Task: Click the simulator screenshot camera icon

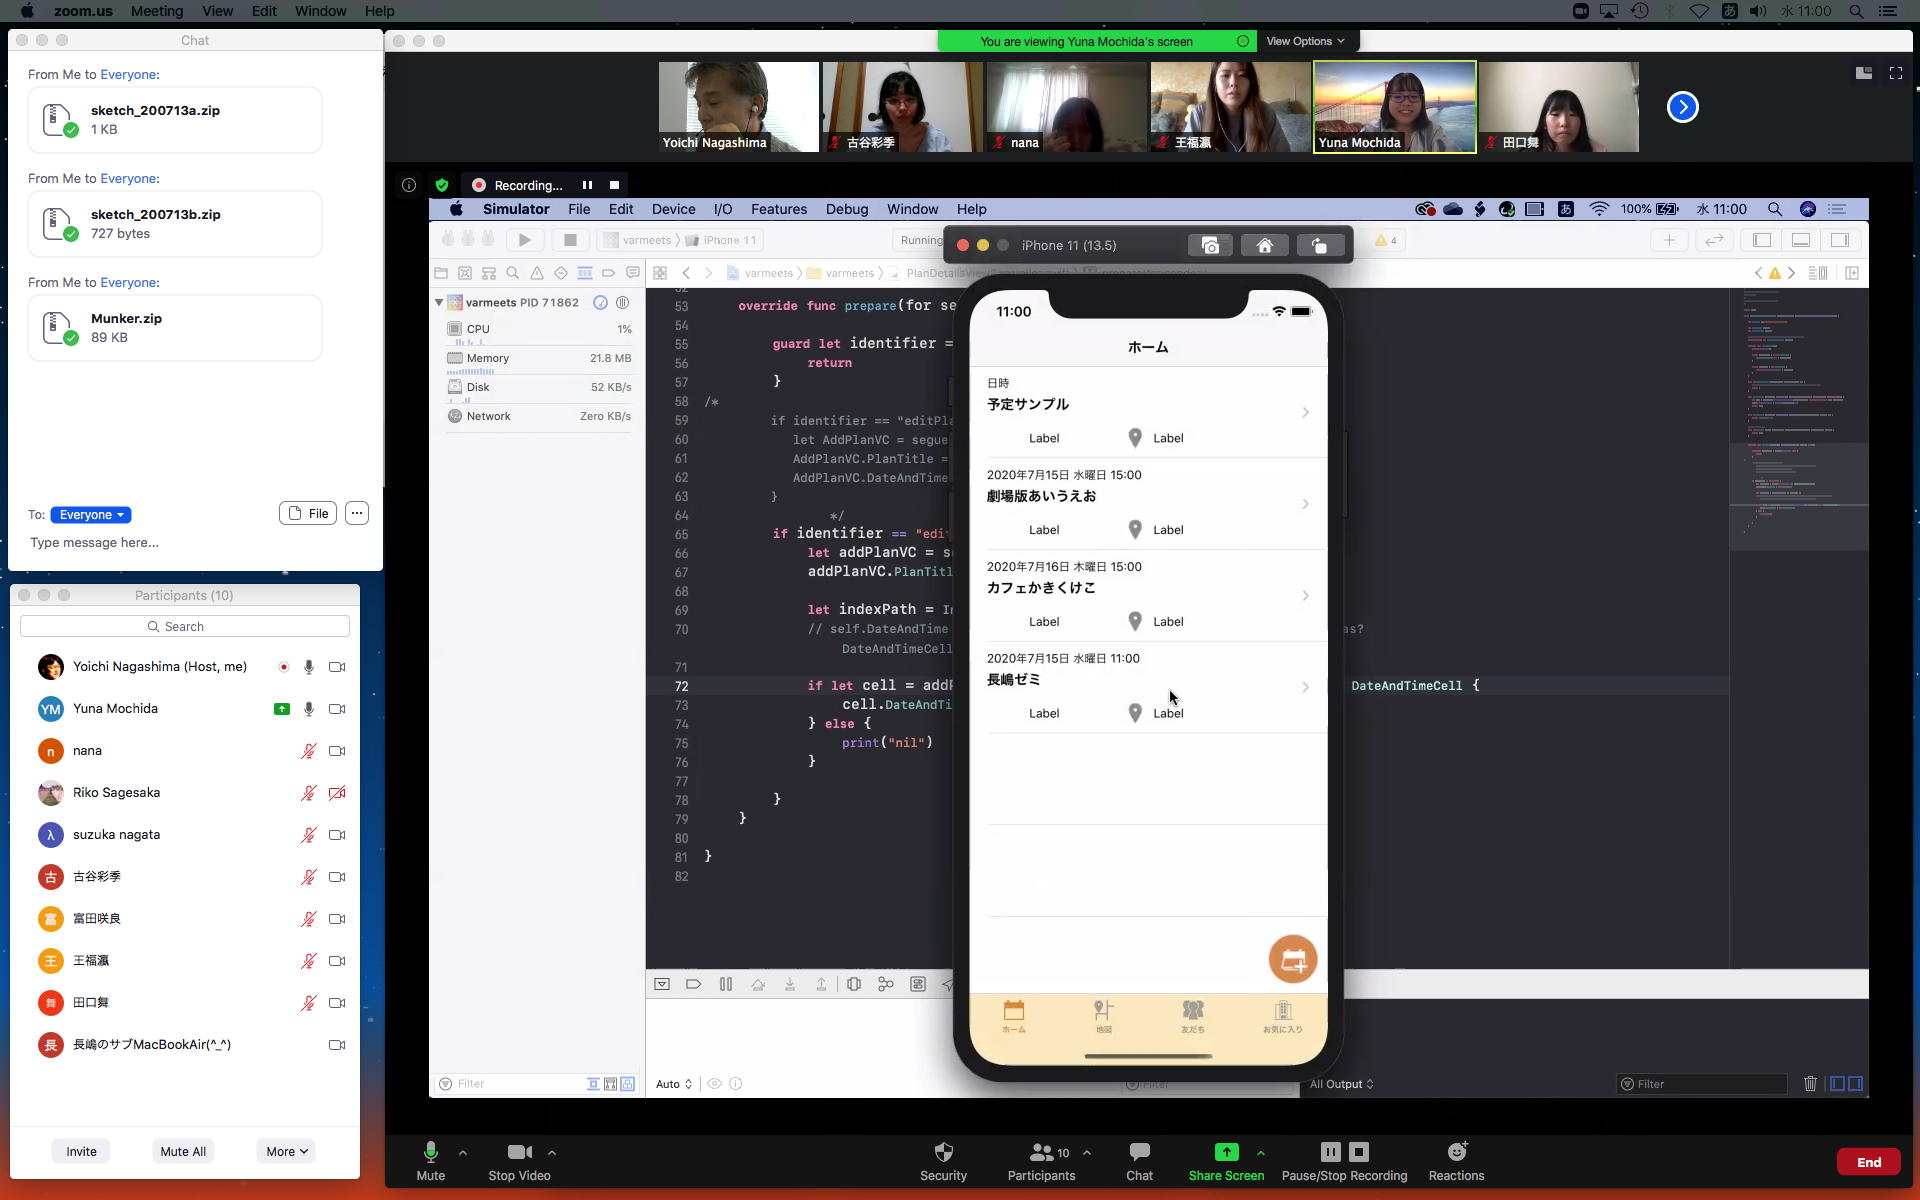Action: [x=1210, y=245]
